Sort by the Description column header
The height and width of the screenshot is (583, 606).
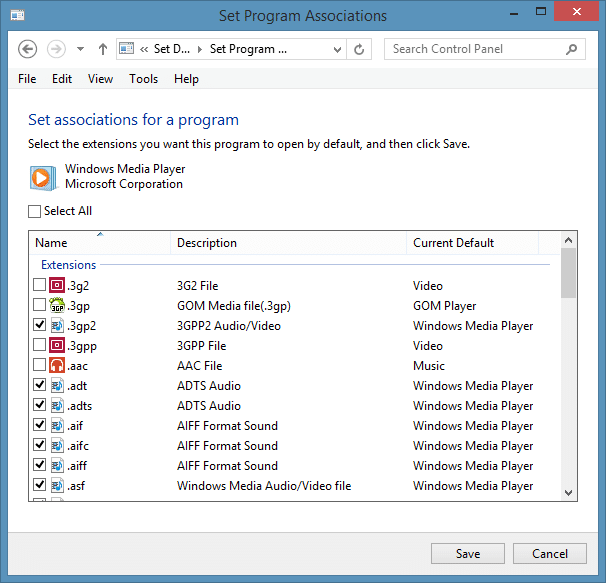pos(288,243)
